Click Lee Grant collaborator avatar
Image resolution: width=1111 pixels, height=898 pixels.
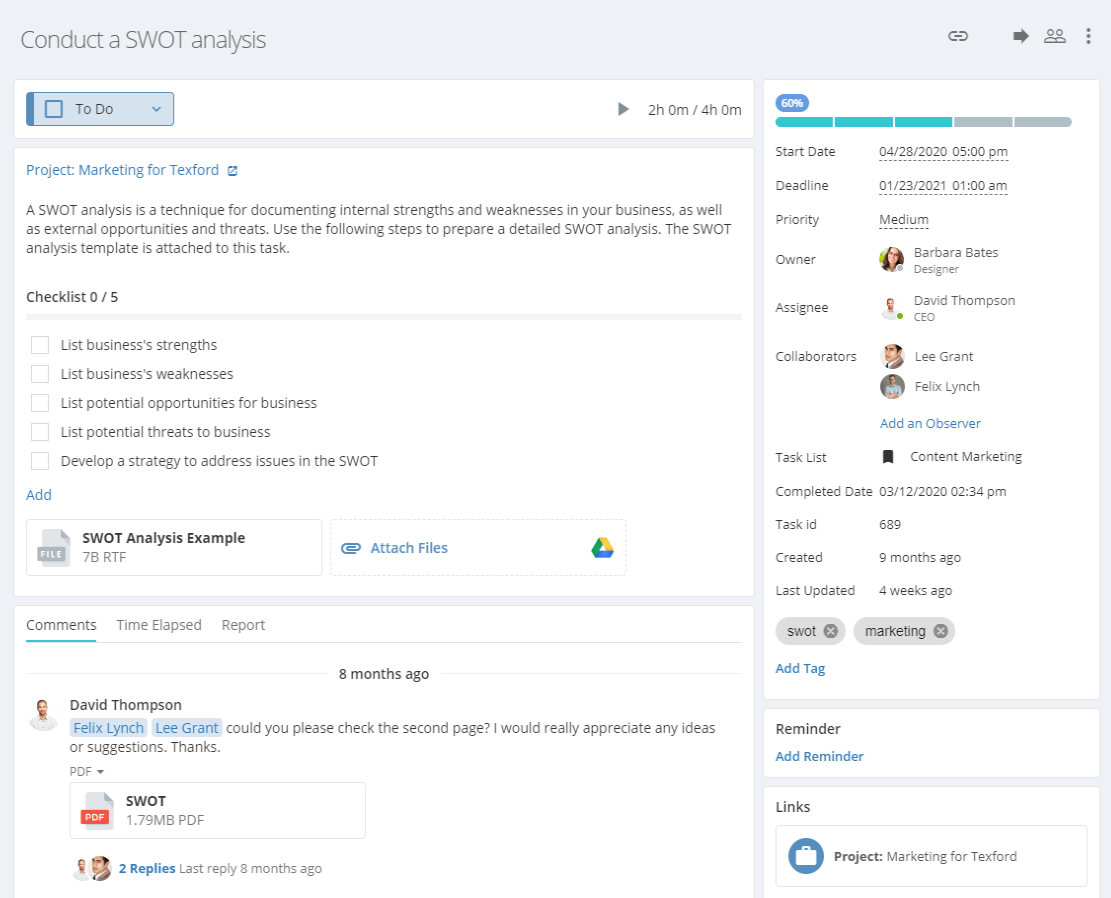pyautogui.click(x=892, y=357)
